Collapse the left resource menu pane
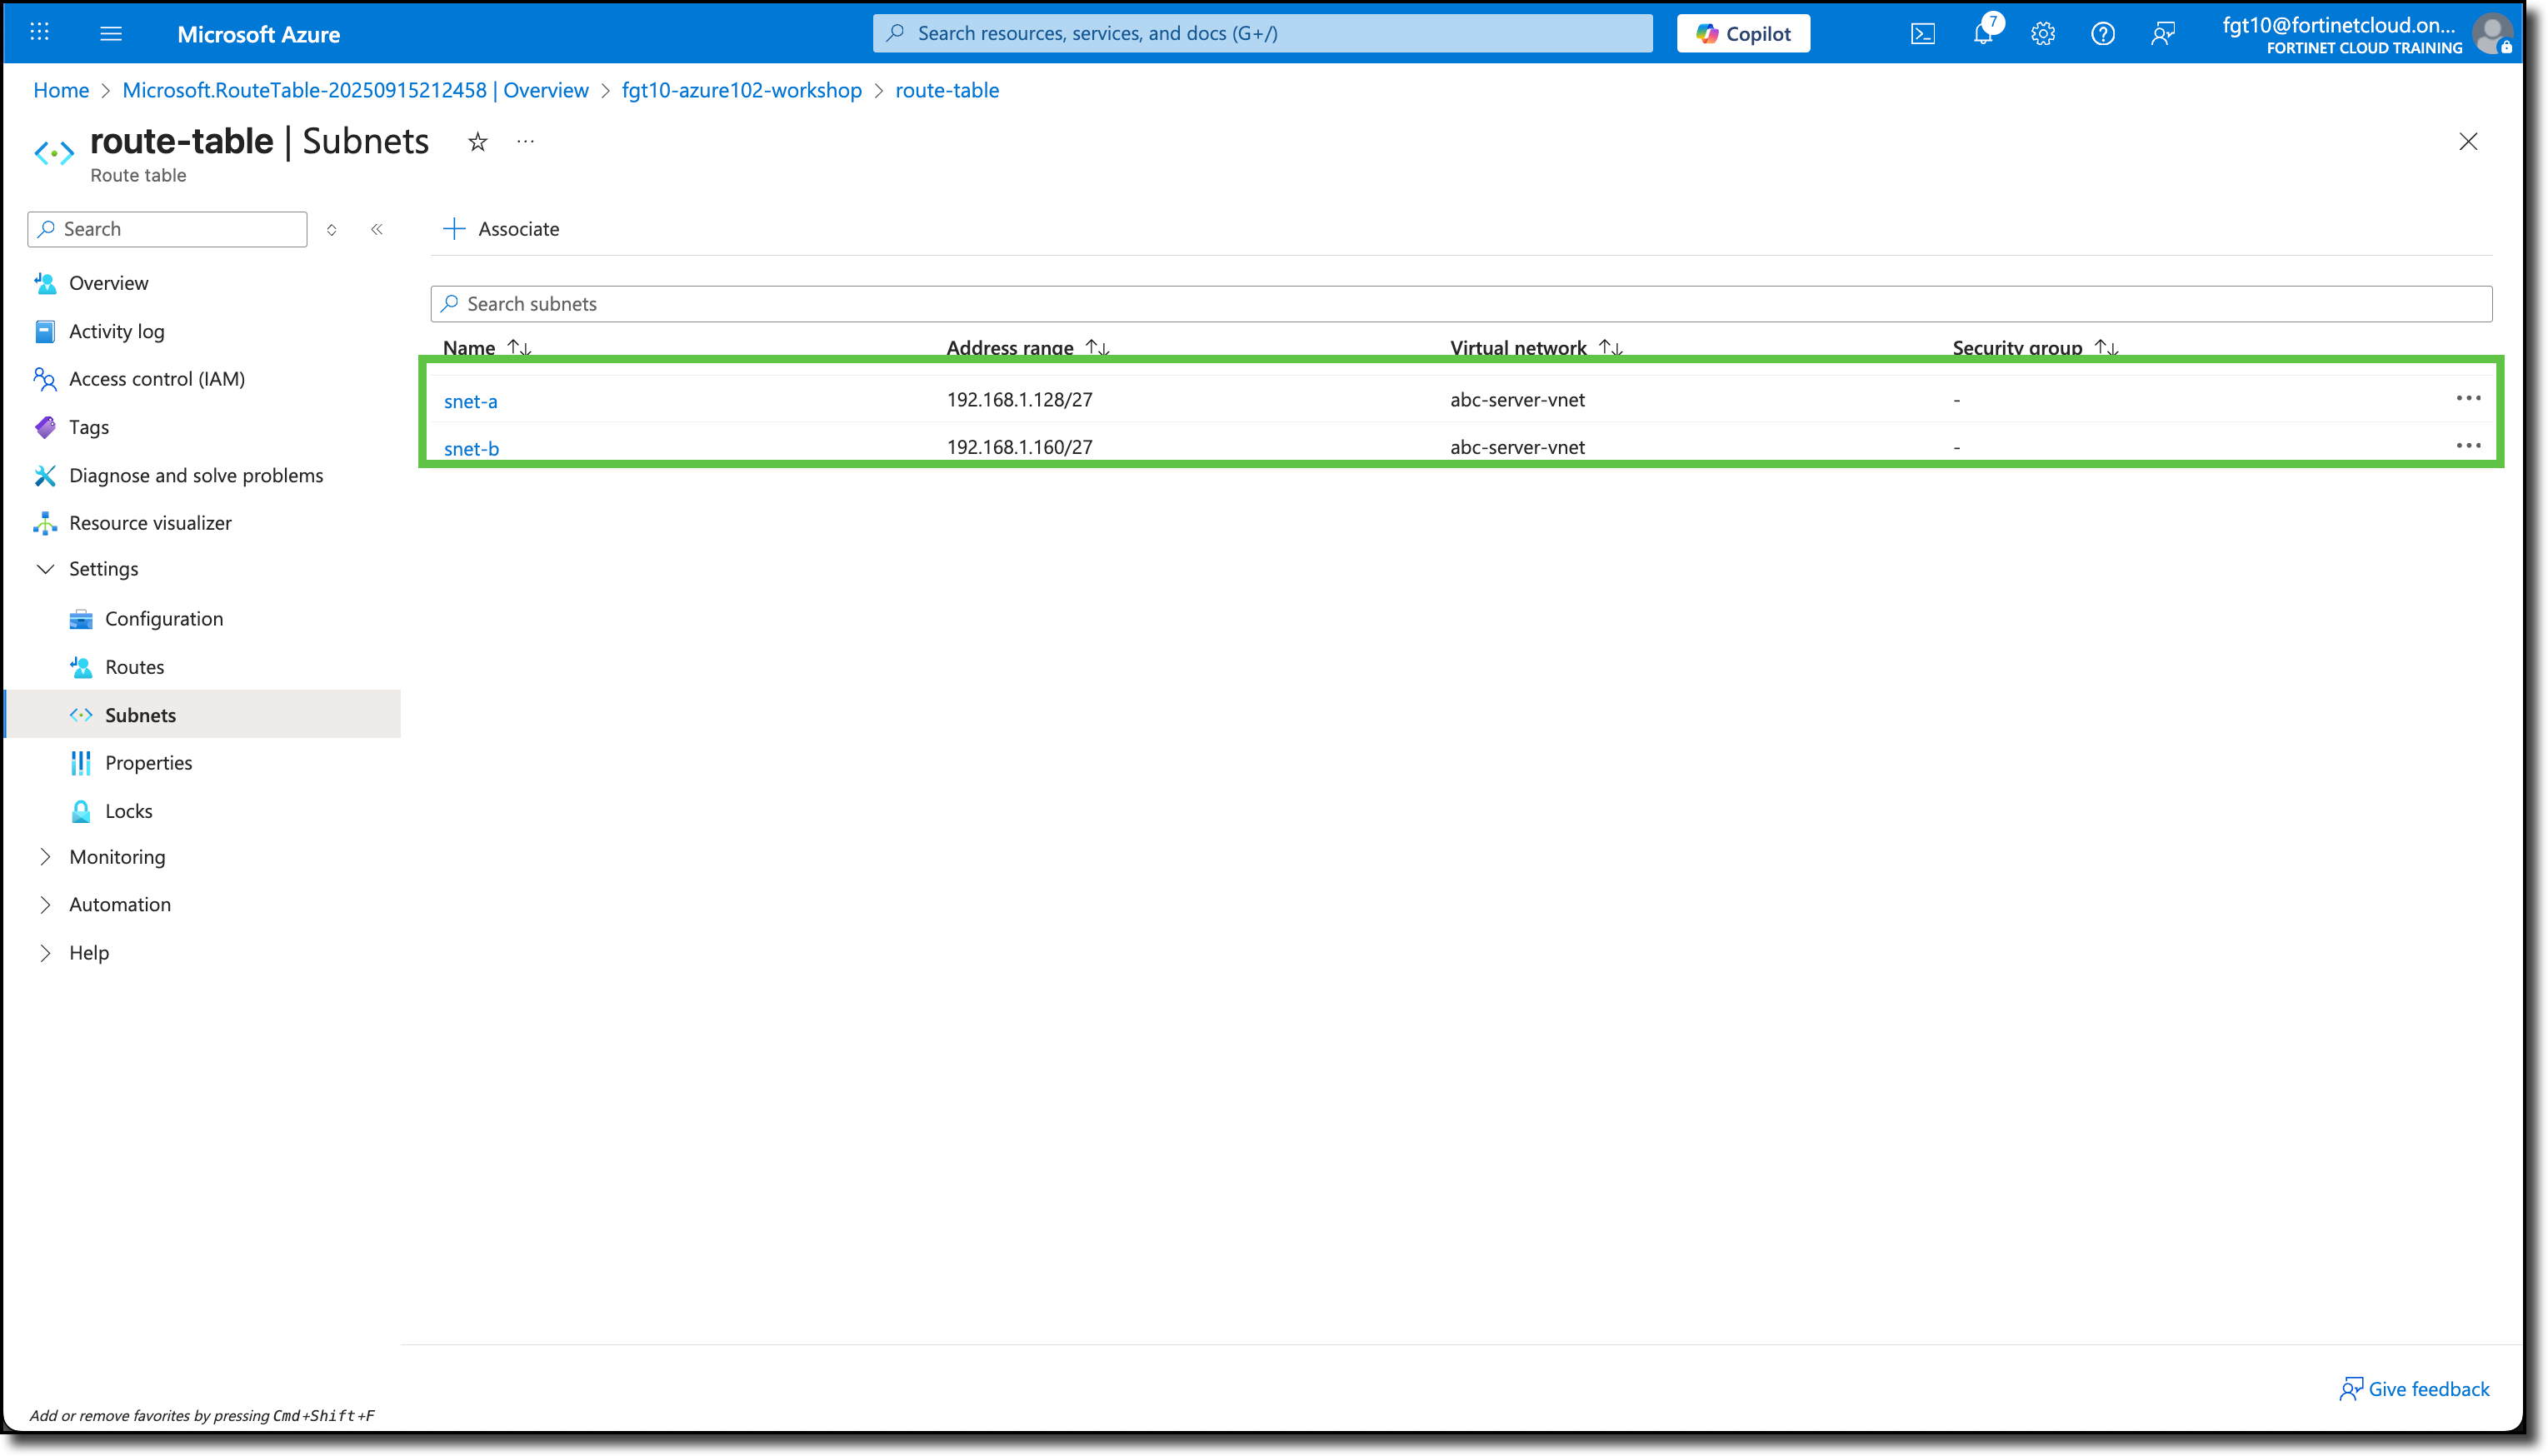This screenshot has width=2548, height=1456. tap(377, 229)
